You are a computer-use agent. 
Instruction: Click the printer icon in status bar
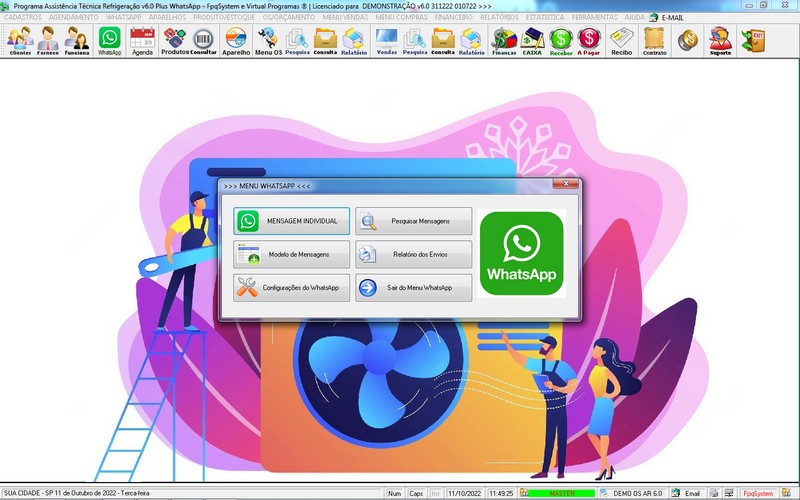pyautogui.click(x=714, y=493)
